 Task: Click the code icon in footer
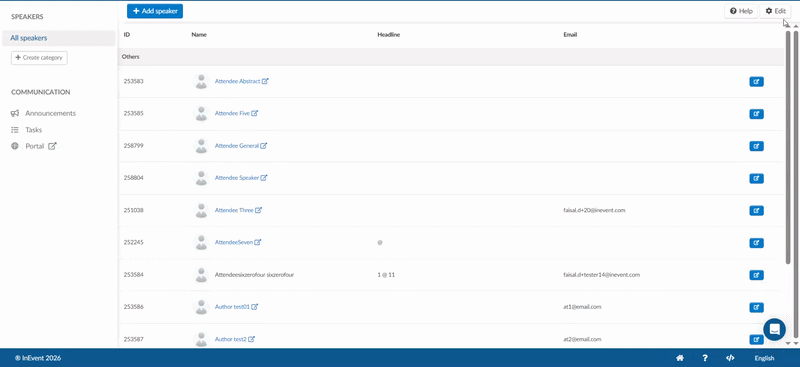point(730,358)
